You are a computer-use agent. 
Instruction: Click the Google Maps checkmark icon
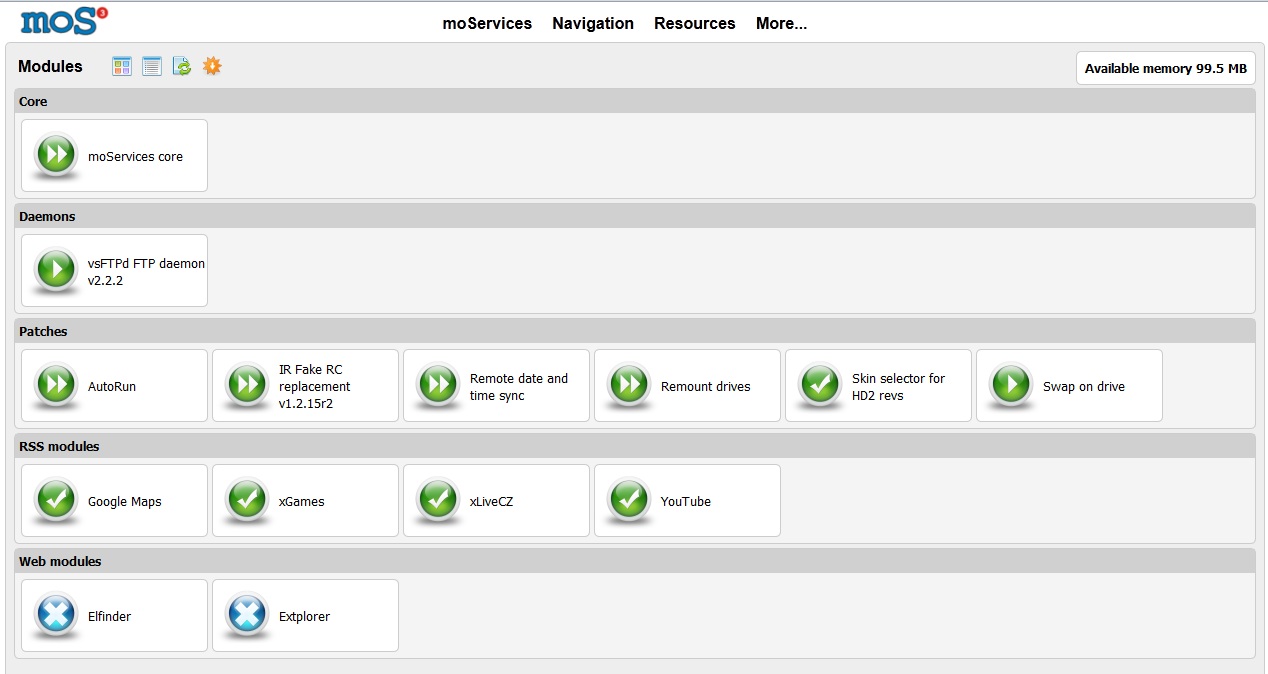[x=56, y=500]
